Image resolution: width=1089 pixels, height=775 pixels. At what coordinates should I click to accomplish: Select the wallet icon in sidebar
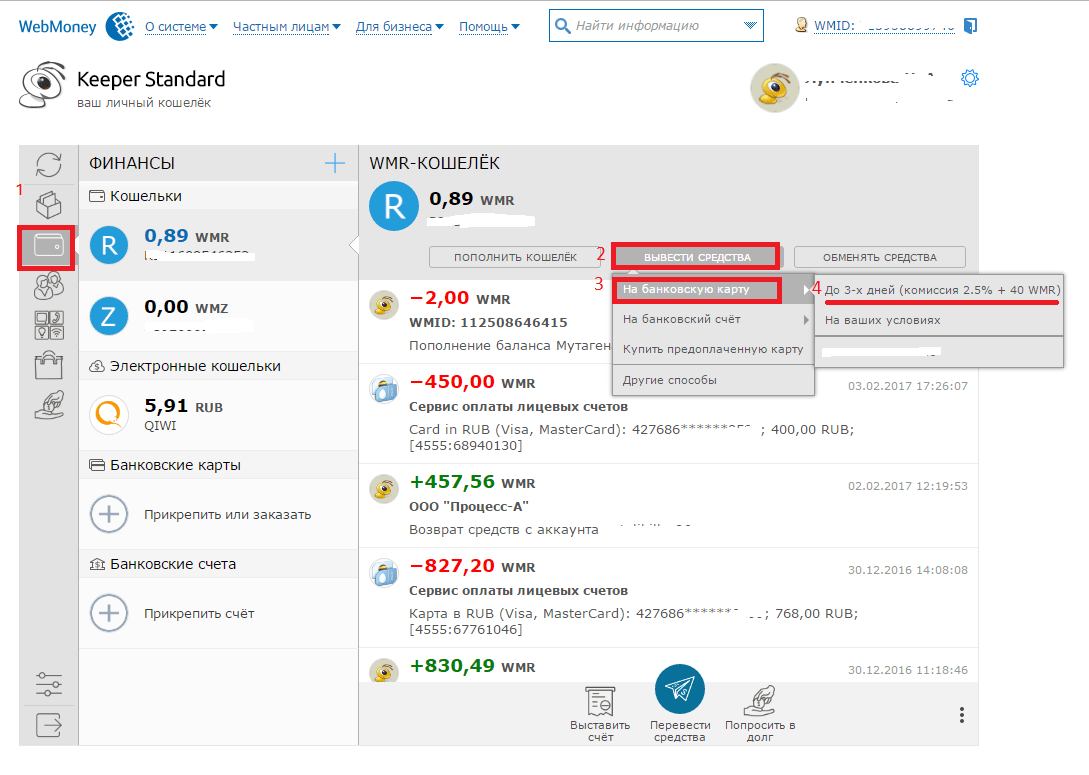(x=49, y=246)
